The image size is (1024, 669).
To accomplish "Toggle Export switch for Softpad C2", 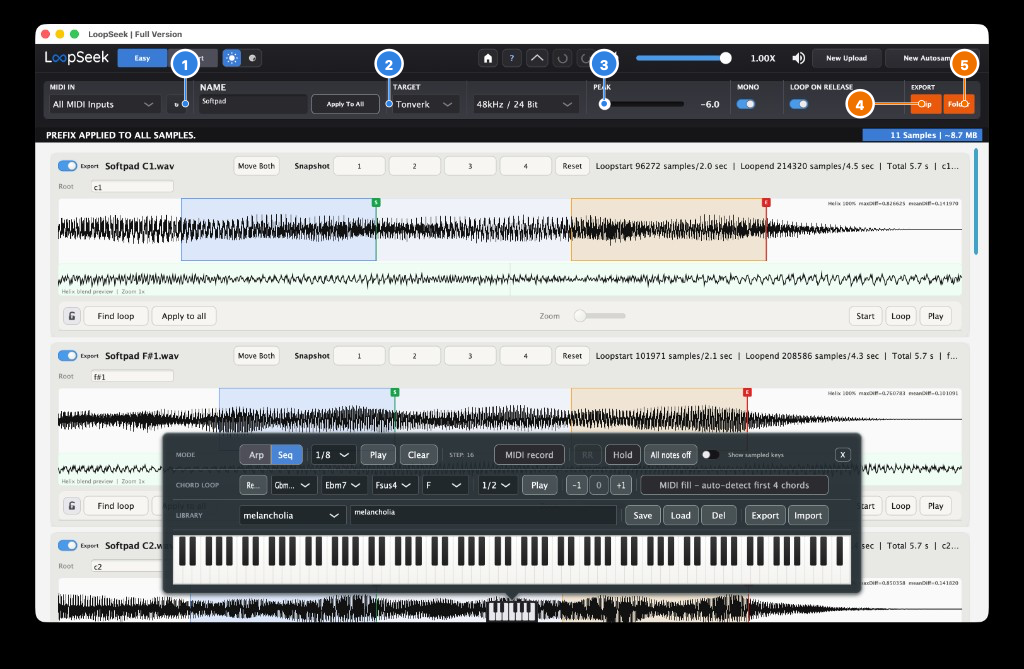I will click(x=67, y=545).
